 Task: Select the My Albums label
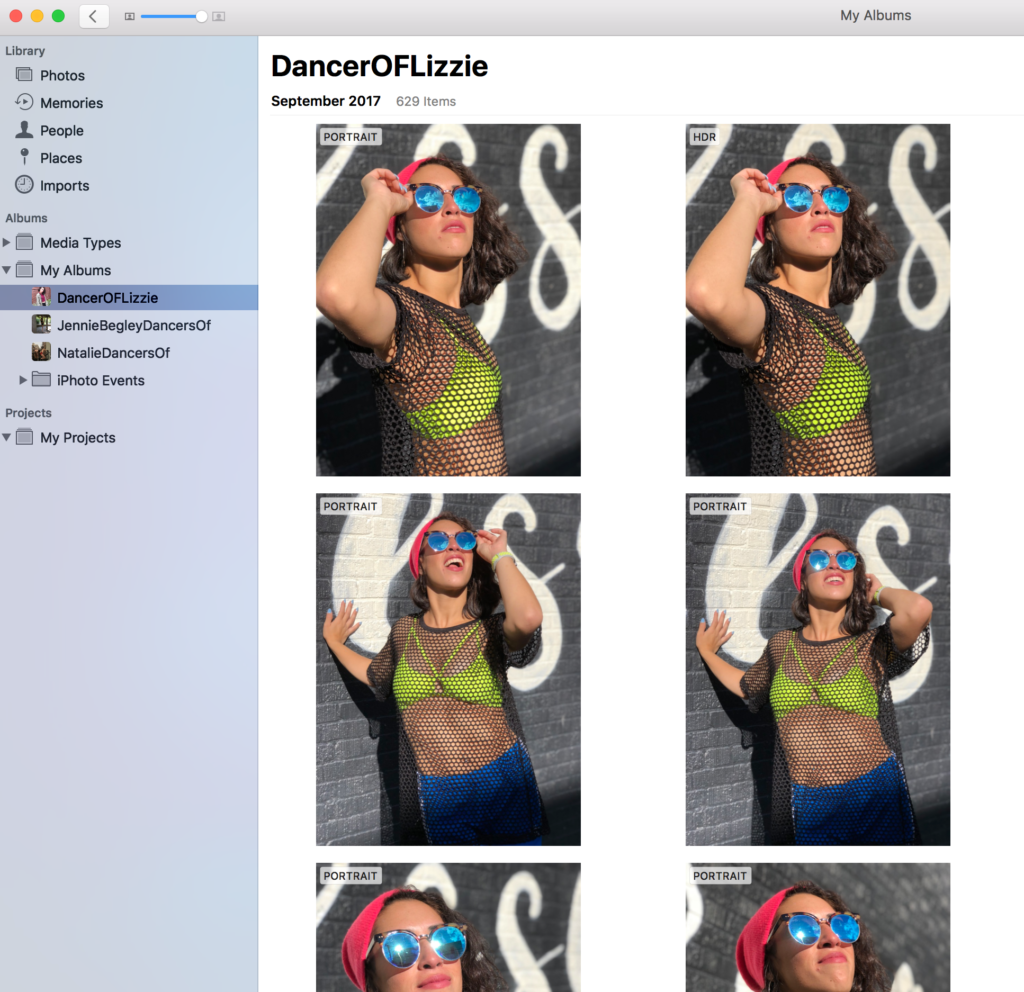click(x=75, y=270)
